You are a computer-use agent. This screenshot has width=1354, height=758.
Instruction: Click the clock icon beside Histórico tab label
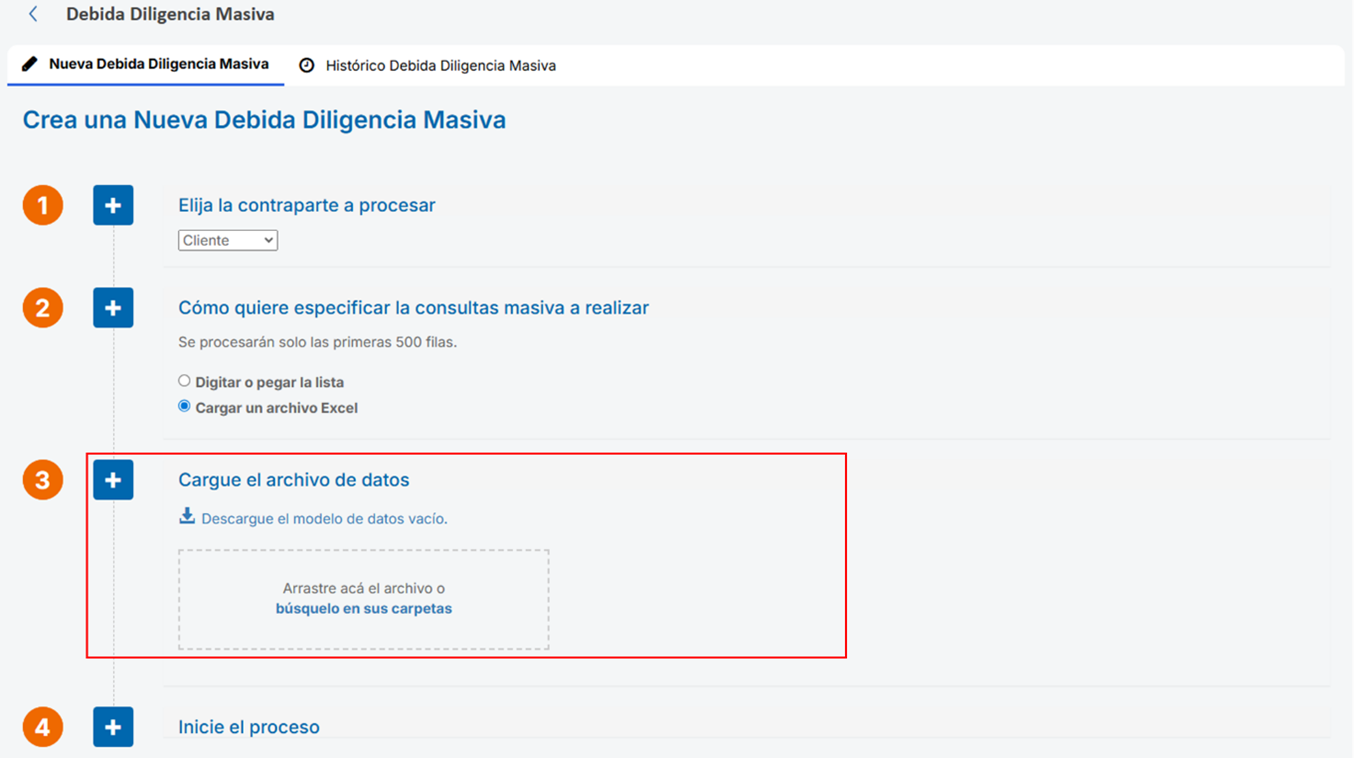pos(308,64)
